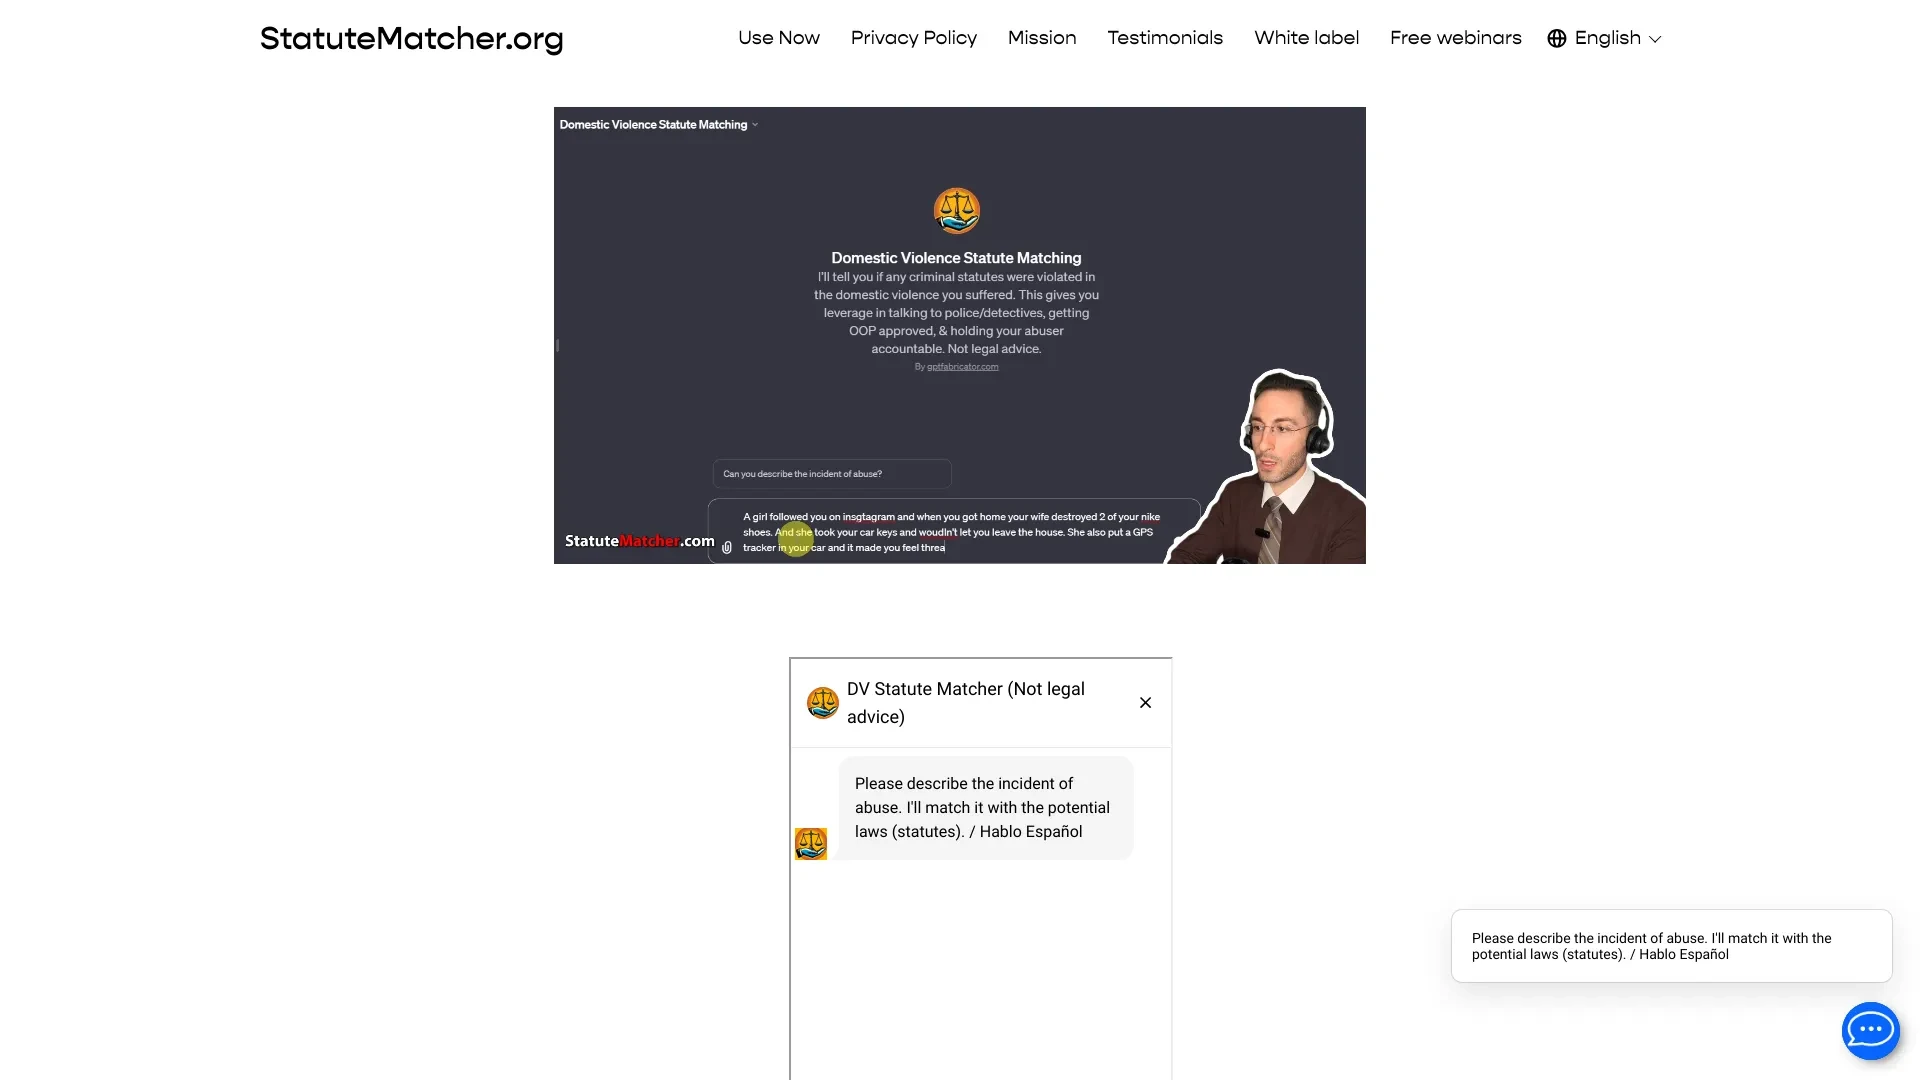Select the Privacy Policy navigation item
The height and width of the screenshot is (1080, 1920).
click(x=913, y=37)
